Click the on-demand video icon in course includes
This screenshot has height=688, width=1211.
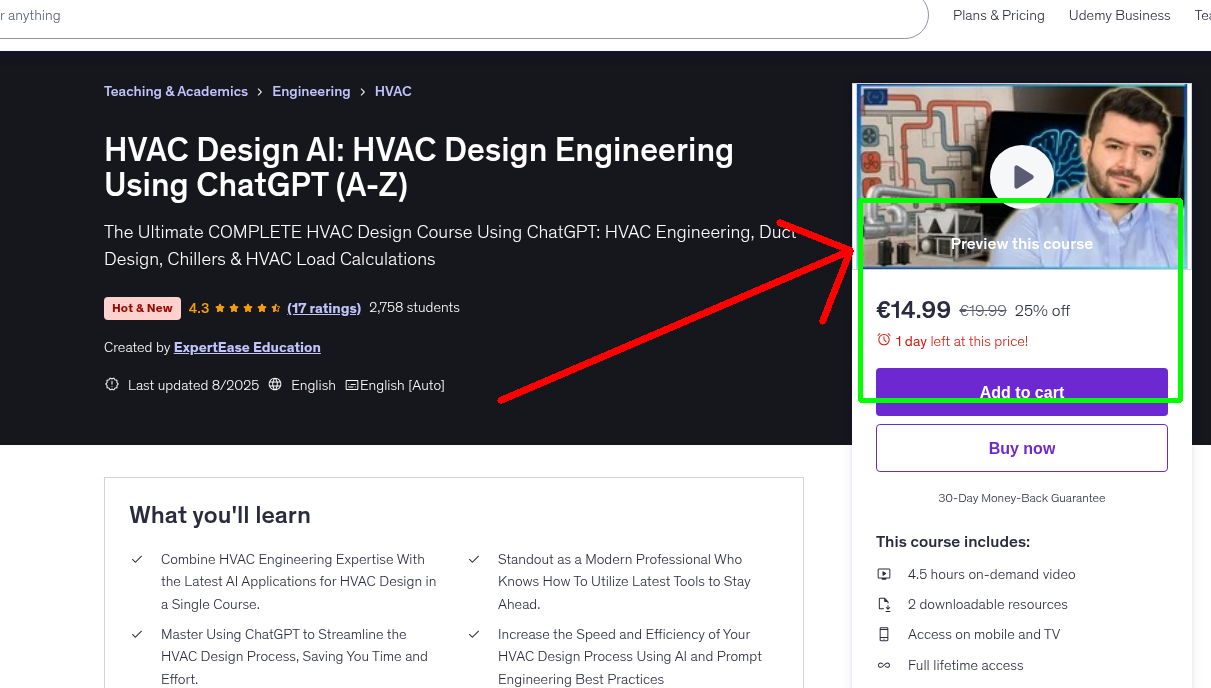click(884, 574)
